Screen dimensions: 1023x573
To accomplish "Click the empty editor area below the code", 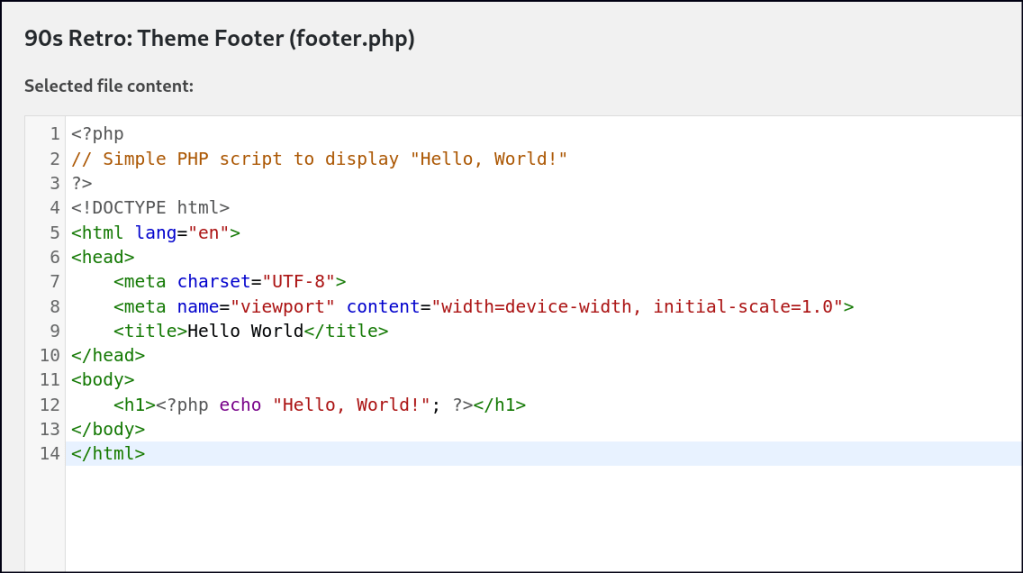I will click(540, 520).
